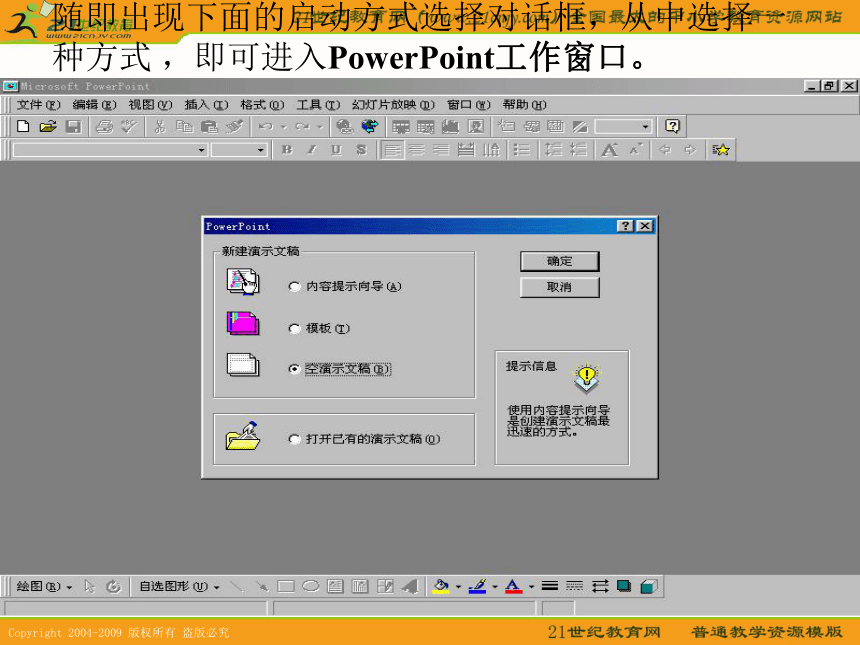The height and width of the screenshot is (645, 860).
Task: Click the Format Painter icon
Action: click(x=235, y=127)
